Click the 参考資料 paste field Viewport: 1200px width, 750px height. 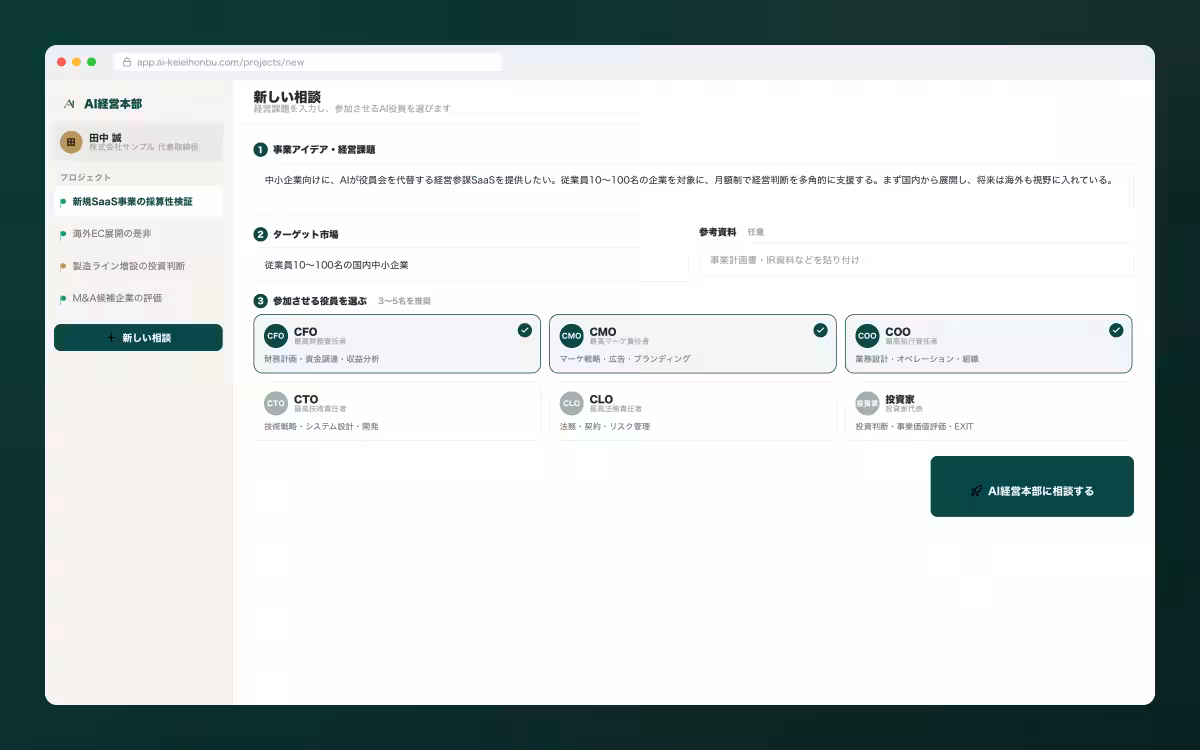(916, 260)
